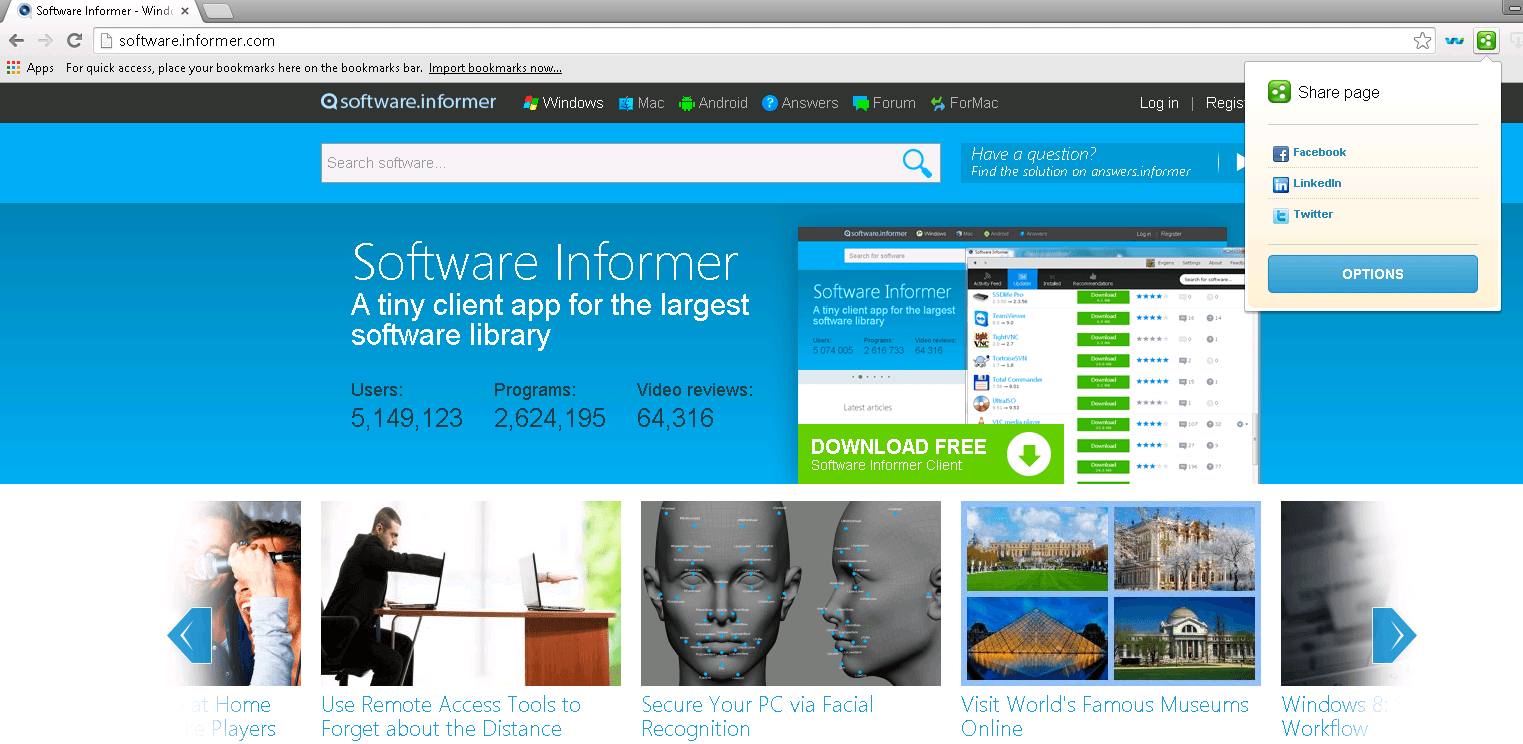This screenshot has height=744, width=1523.
Task: Click the Import bookmarks now link
Action: pos(495,67)
